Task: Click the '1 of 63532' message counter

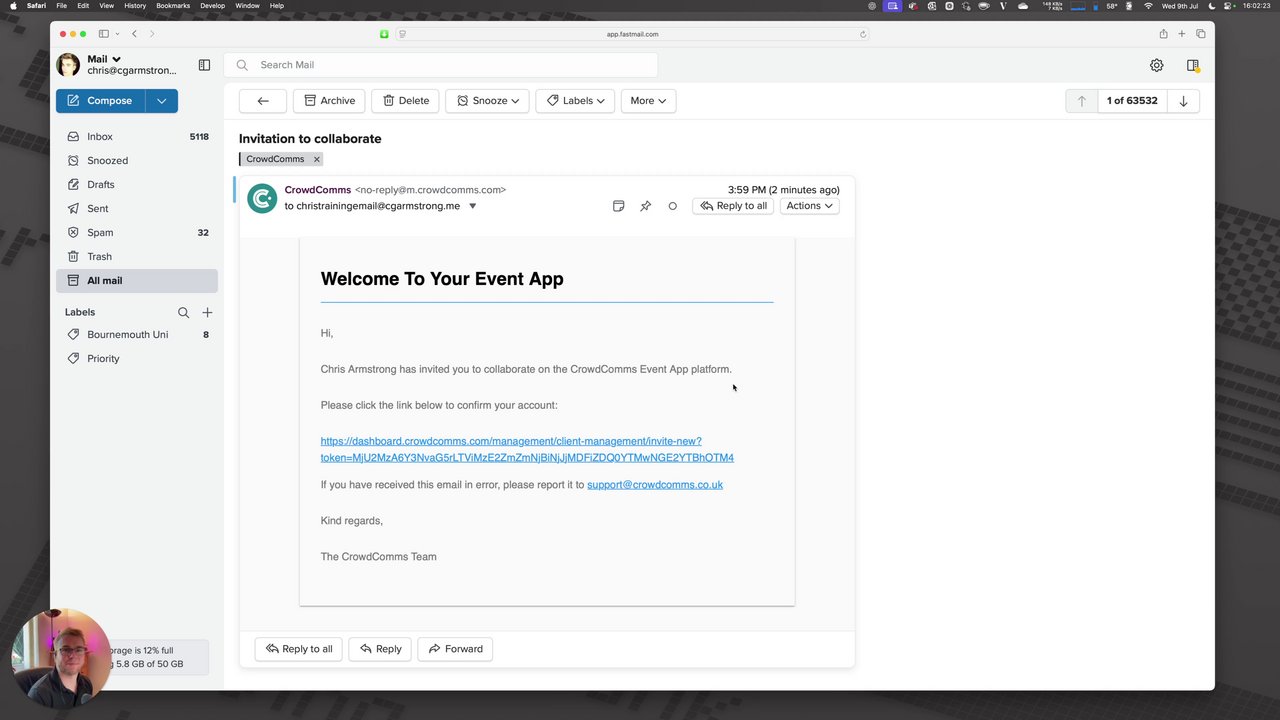Action: 1132,101
